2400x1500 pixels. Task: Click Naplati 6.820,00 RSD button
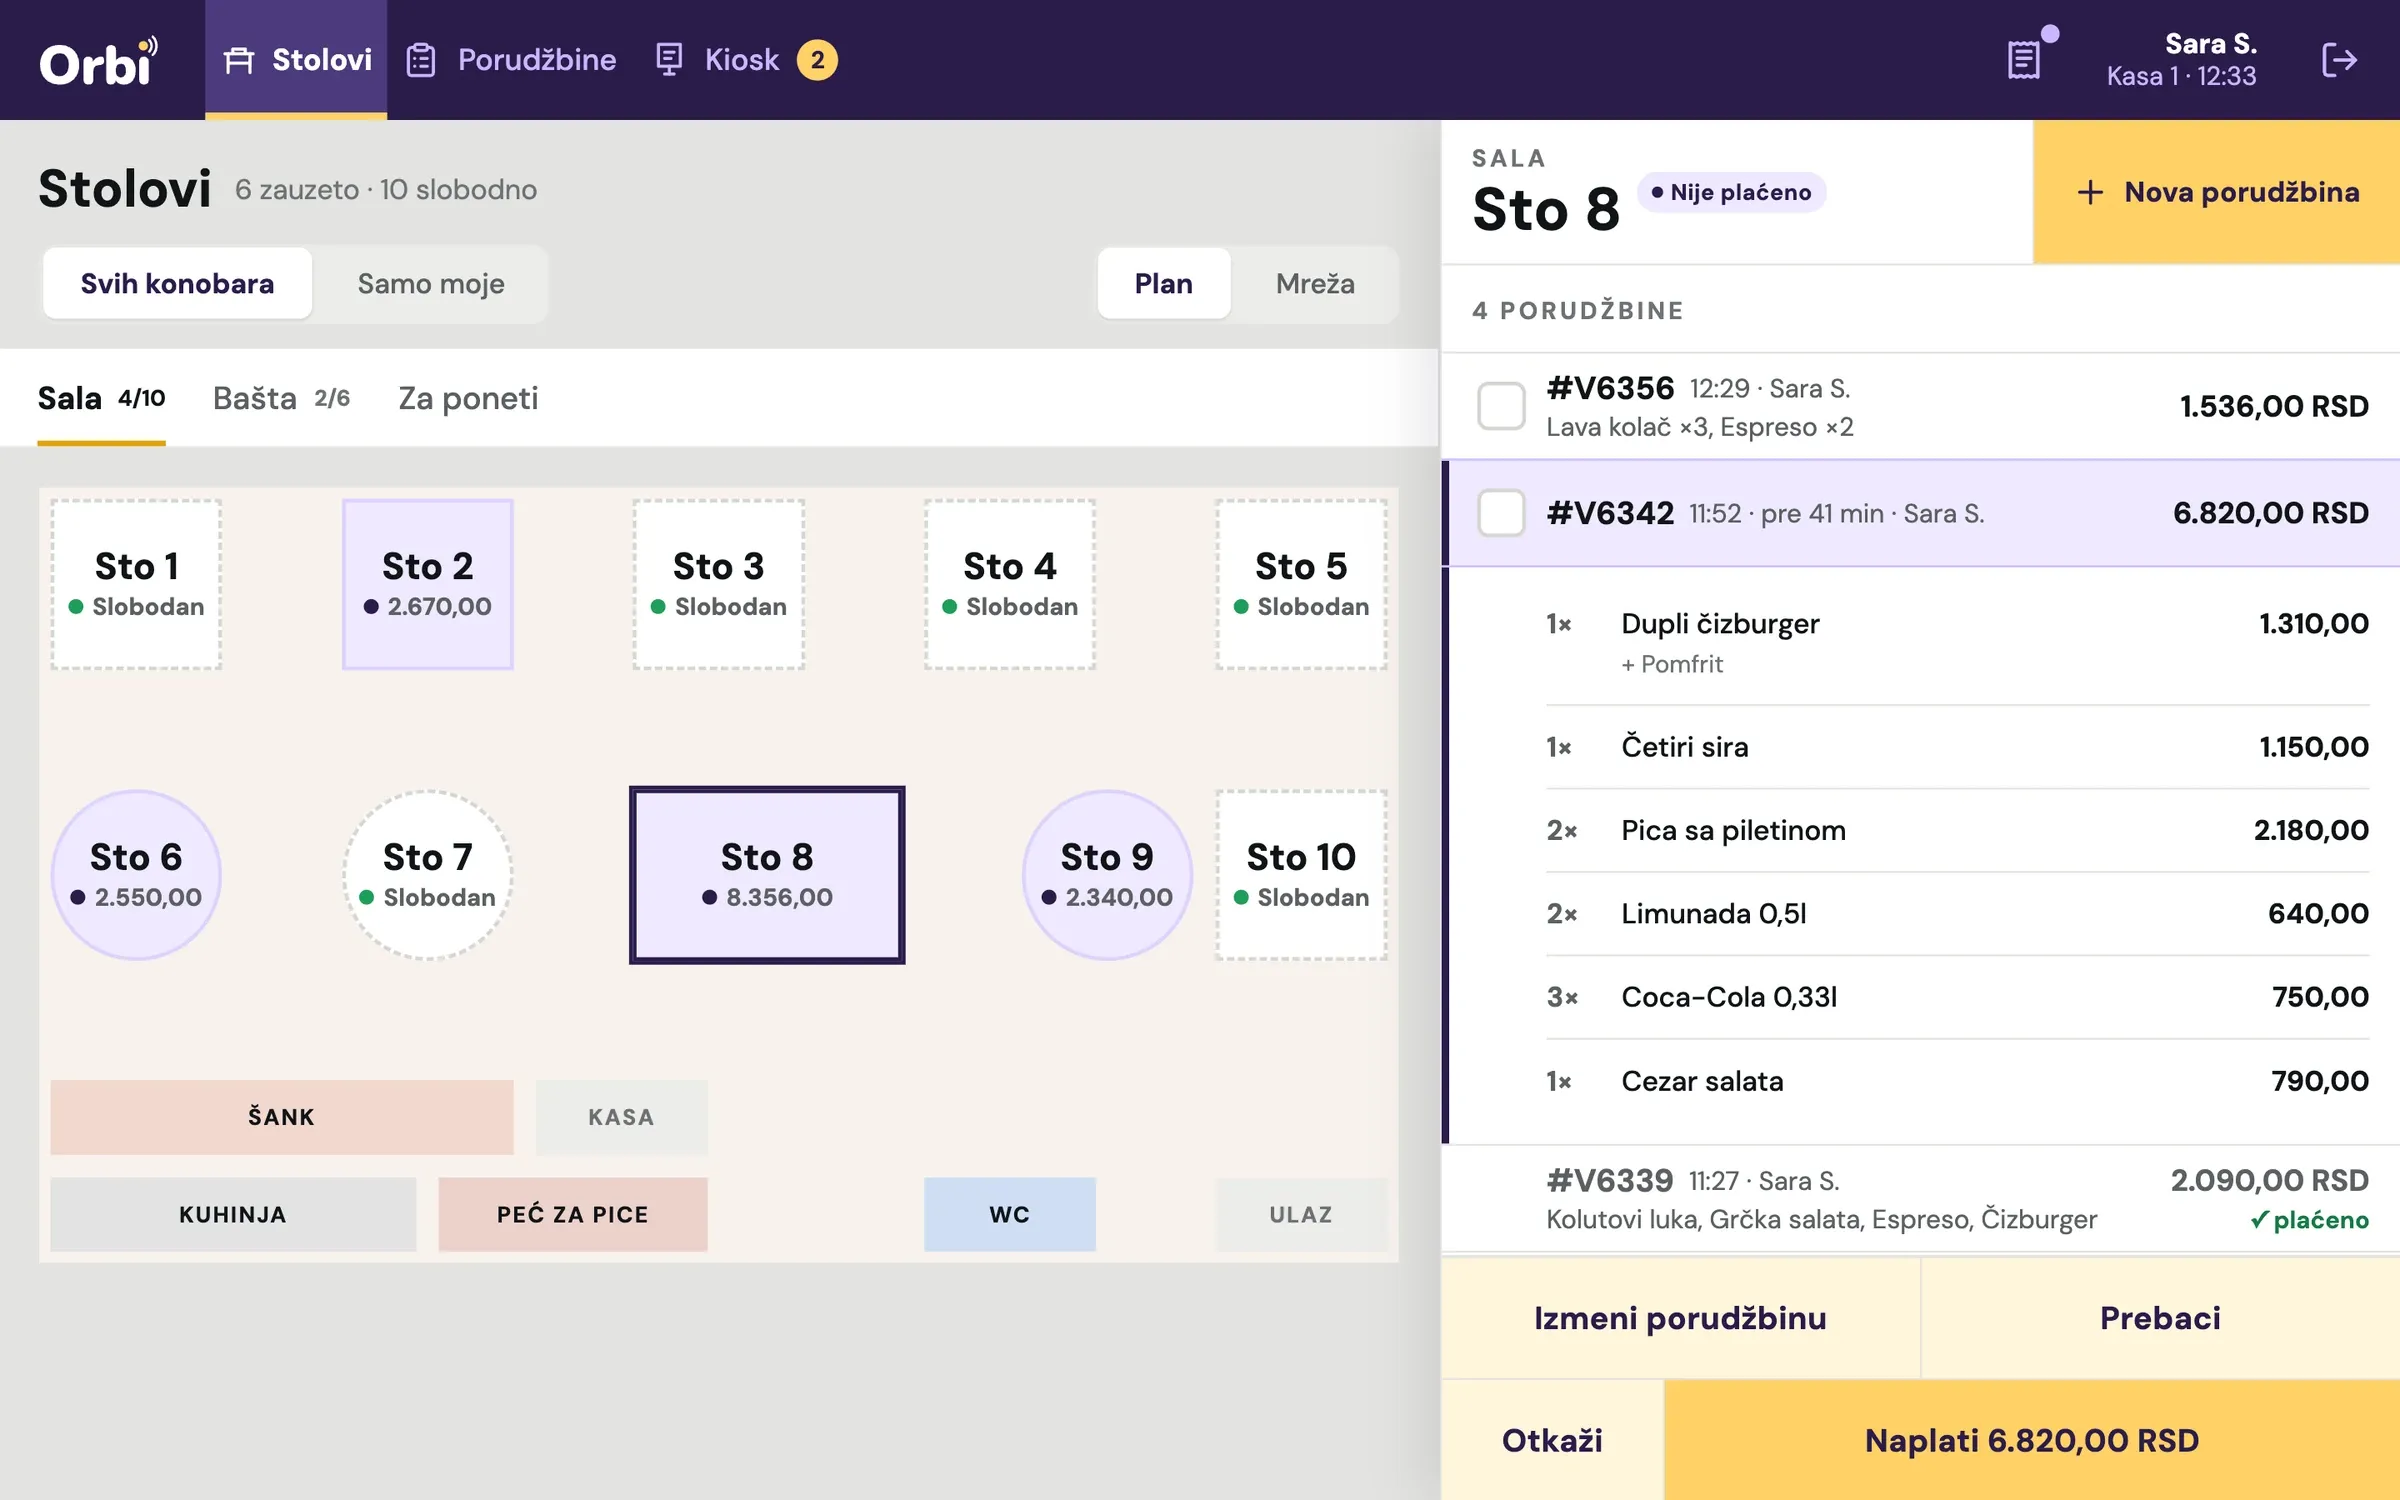pyautogui.click(x=2032, y=1440)
